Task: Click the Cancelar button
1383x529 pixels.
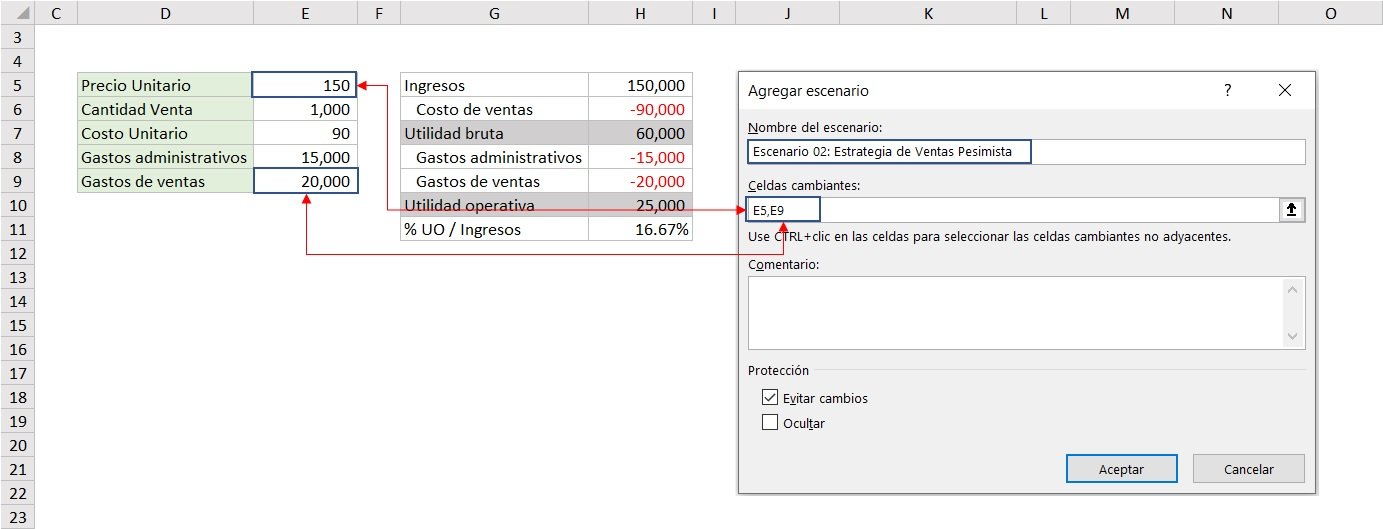Action: coord(1249,469)
